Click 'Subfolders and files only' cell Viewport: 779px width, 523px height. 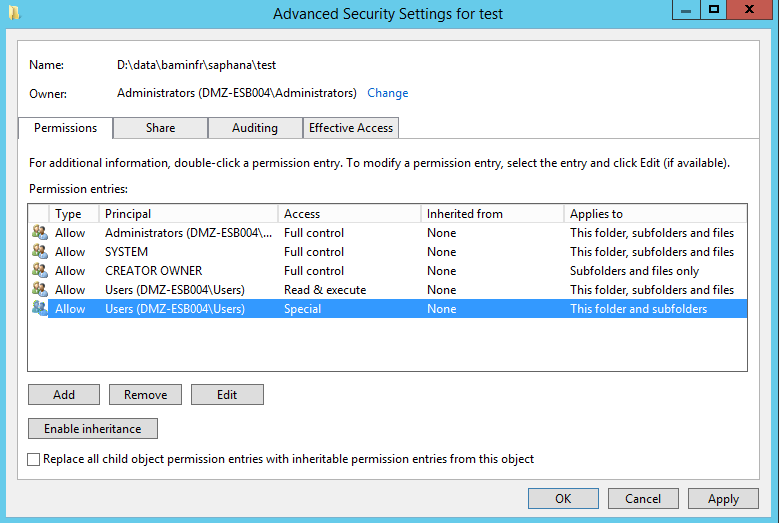pos(634,271)
